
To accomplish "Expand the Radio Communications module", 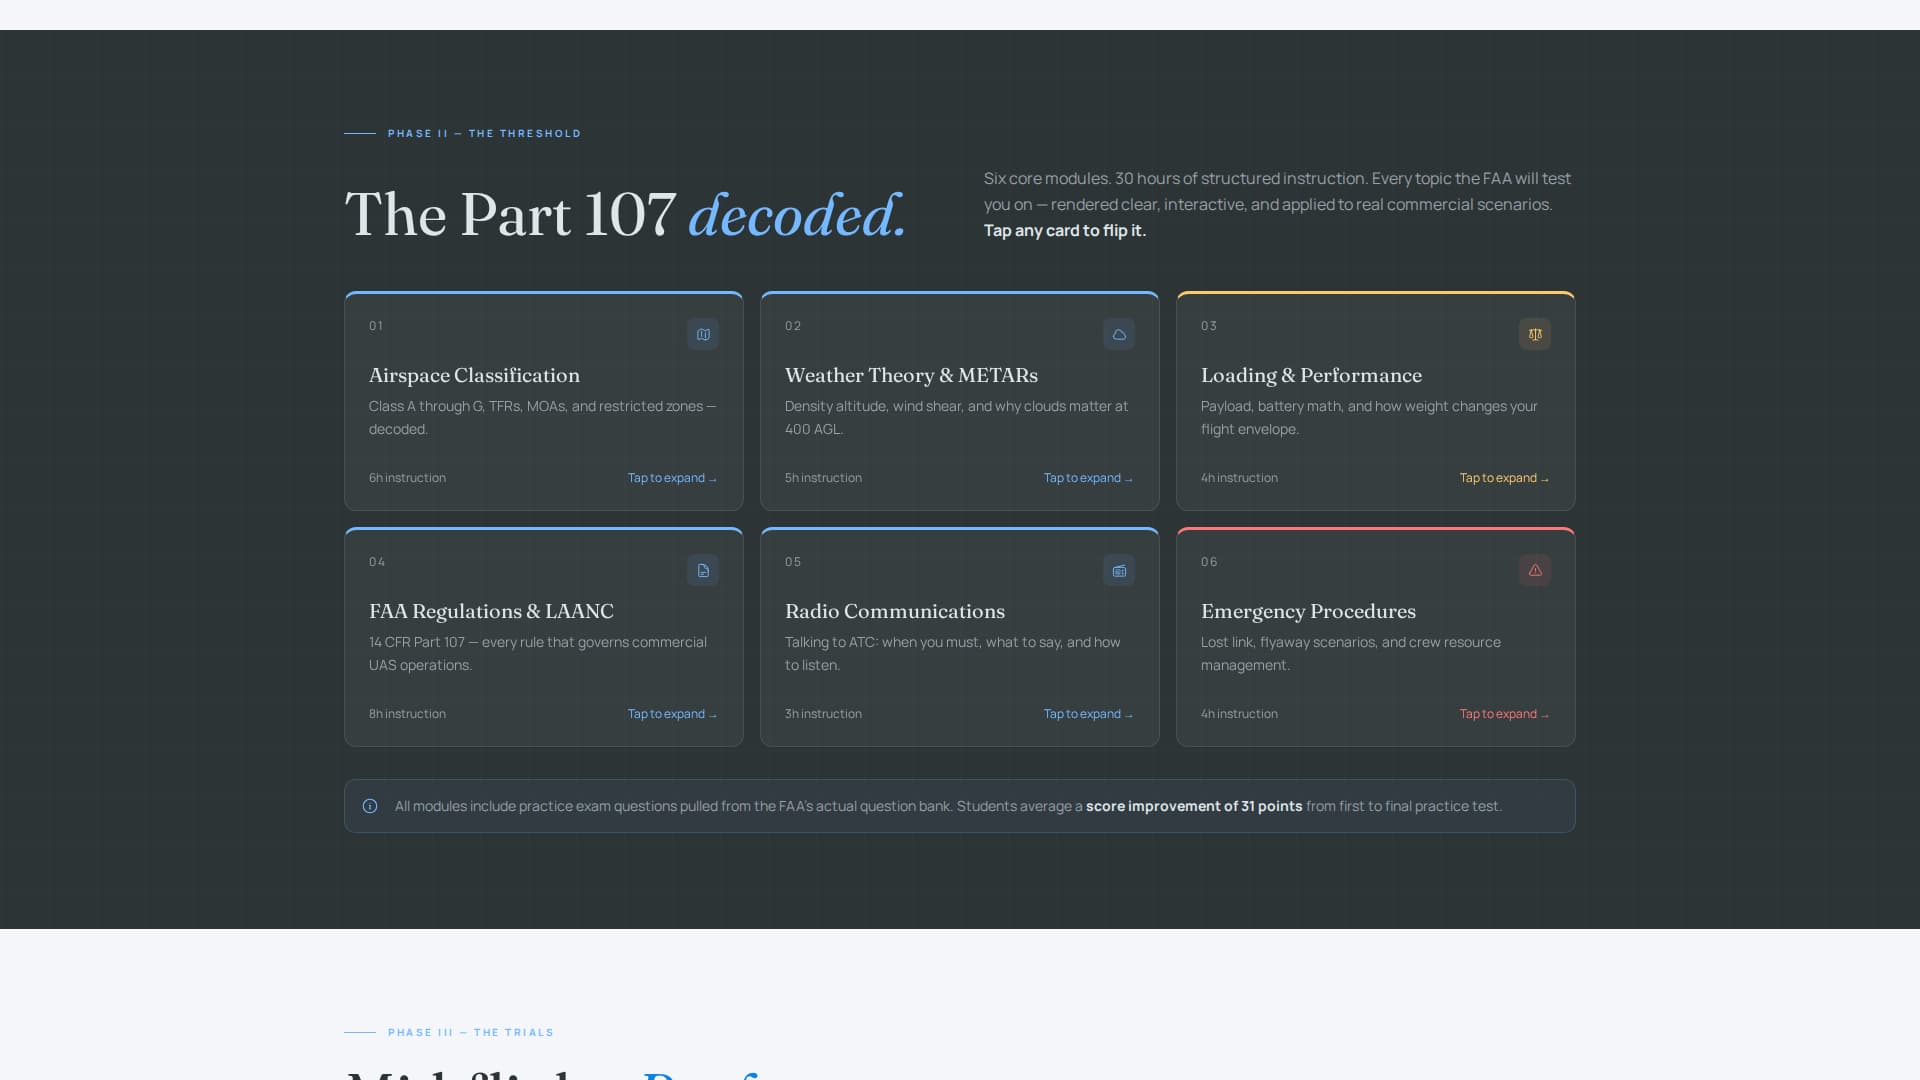I will (1087, 714).
